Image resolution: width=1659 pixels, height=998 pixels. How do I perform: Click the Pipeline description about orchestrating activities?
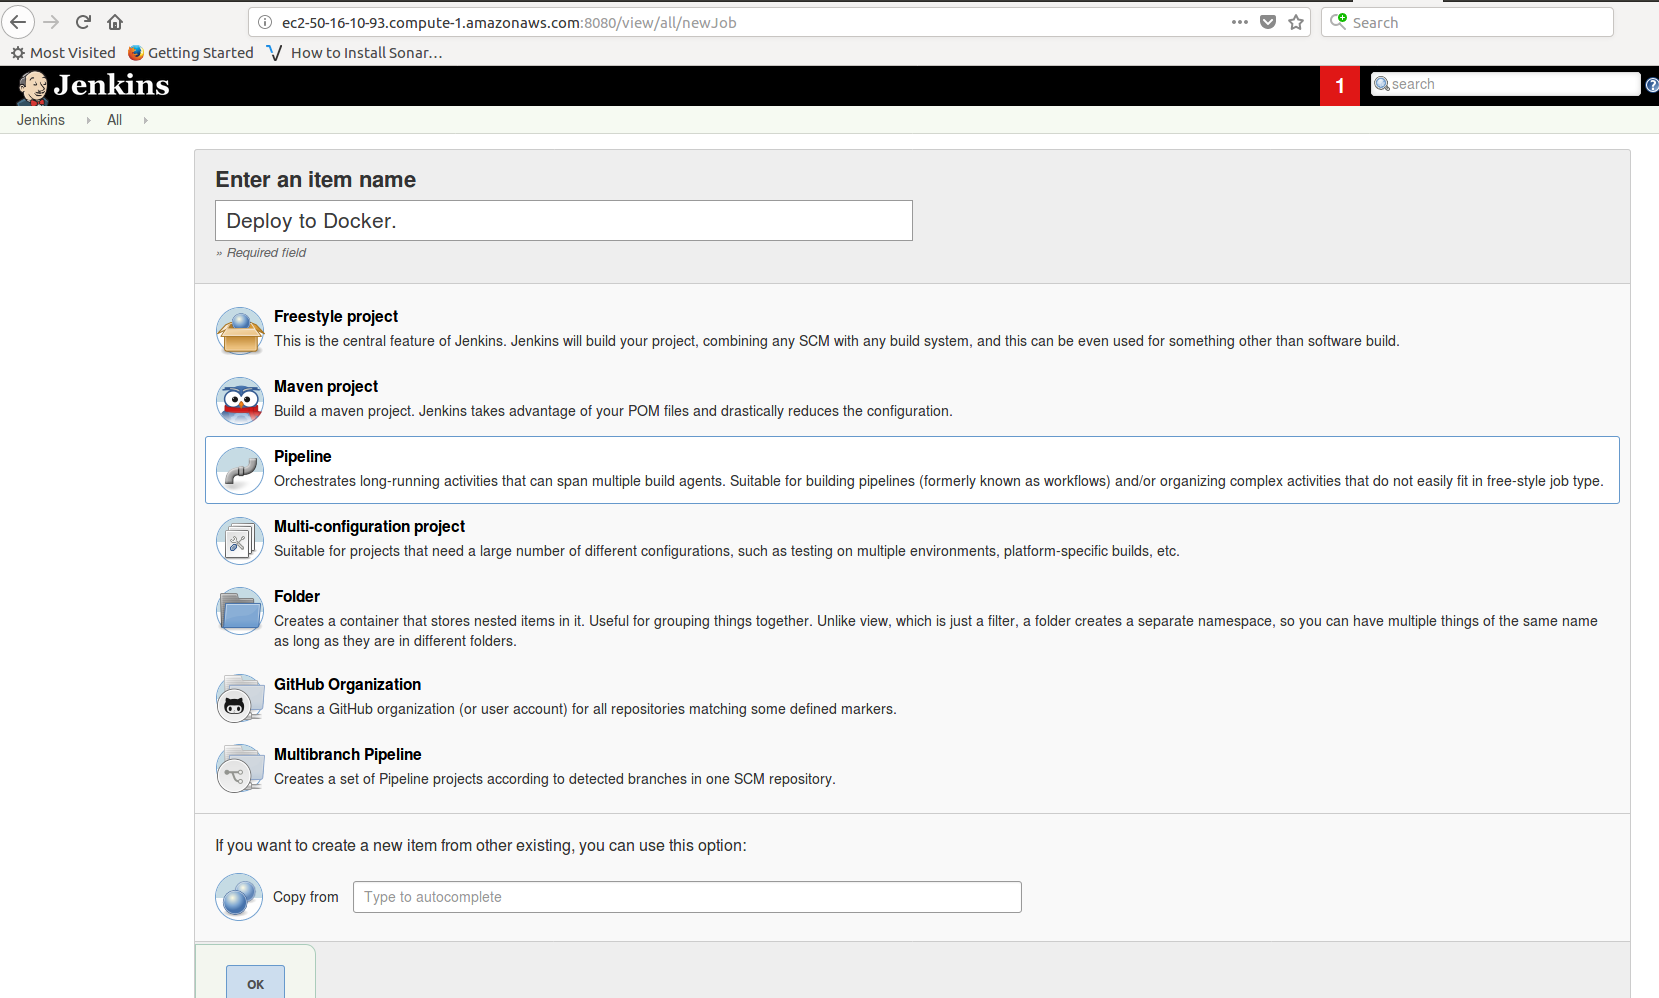939,481
